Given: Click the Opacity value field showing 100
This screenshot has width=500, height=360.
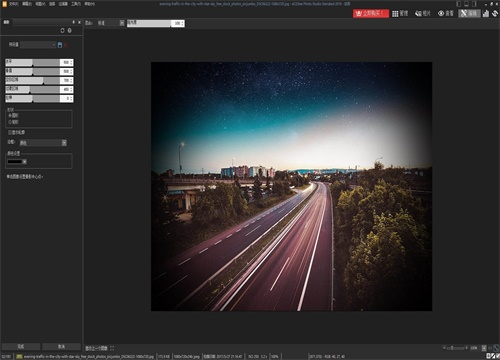Looking at the screenshot, I should coord(177,23).
